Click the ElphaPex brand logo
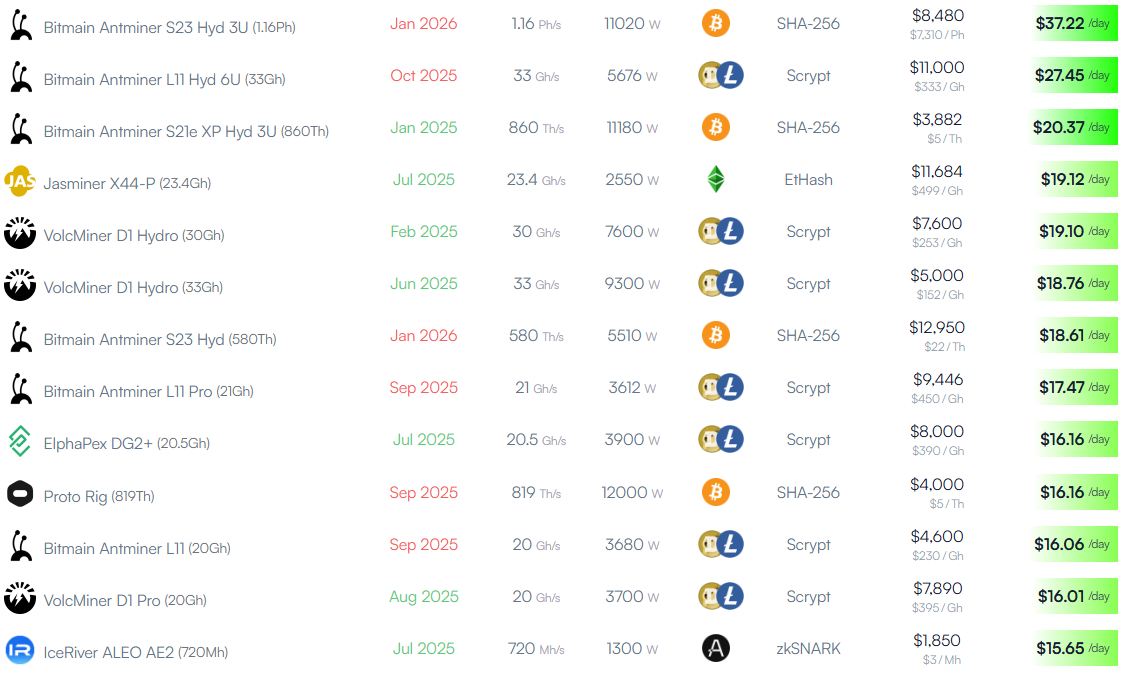The height and width of the screenshot is (682, 1142). [20, 442]
